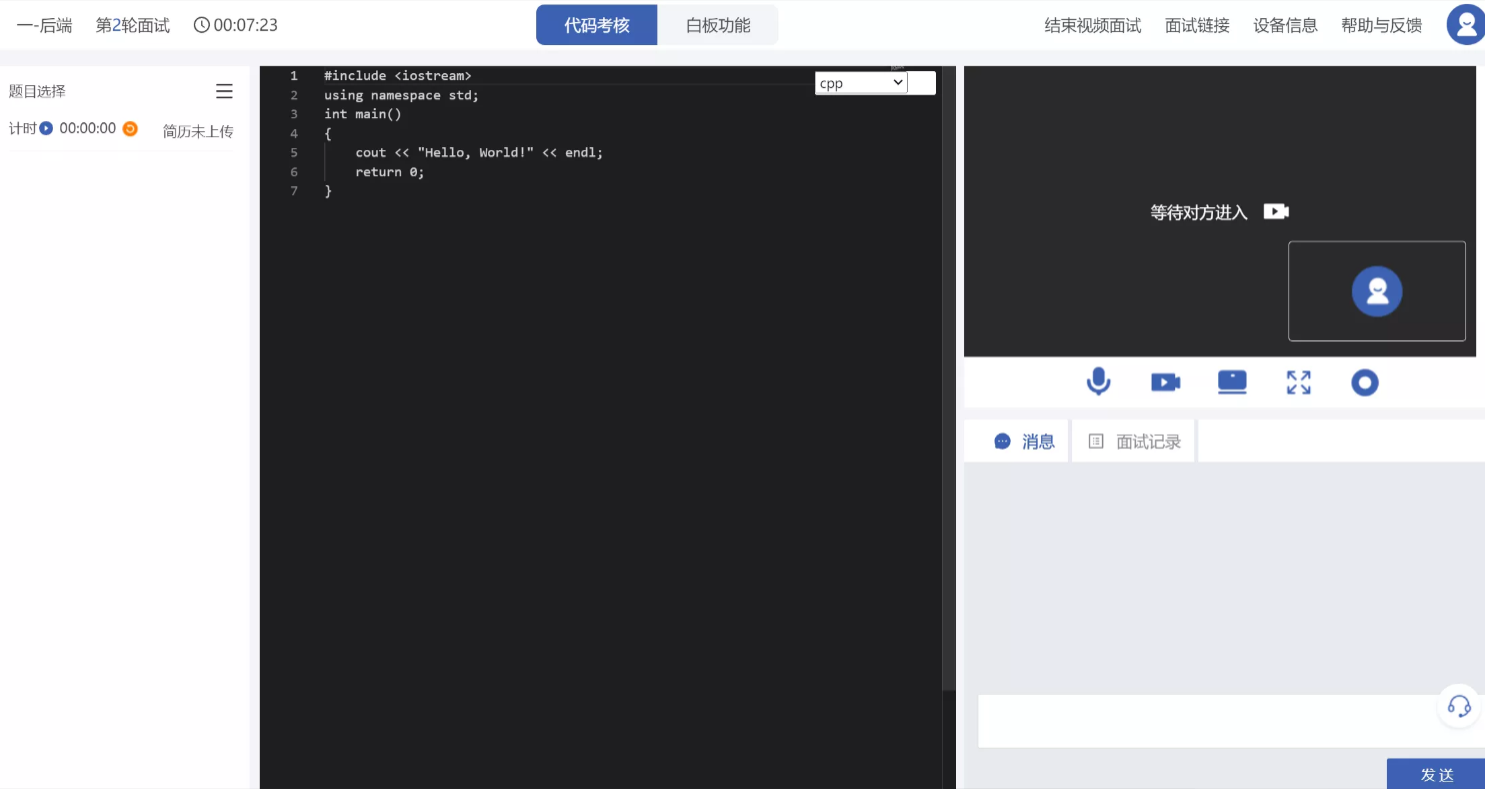Viewport: 1485px width, 789px height.
Task: Start screen sharing with the monitor icon
Action: coord(1232,382)
